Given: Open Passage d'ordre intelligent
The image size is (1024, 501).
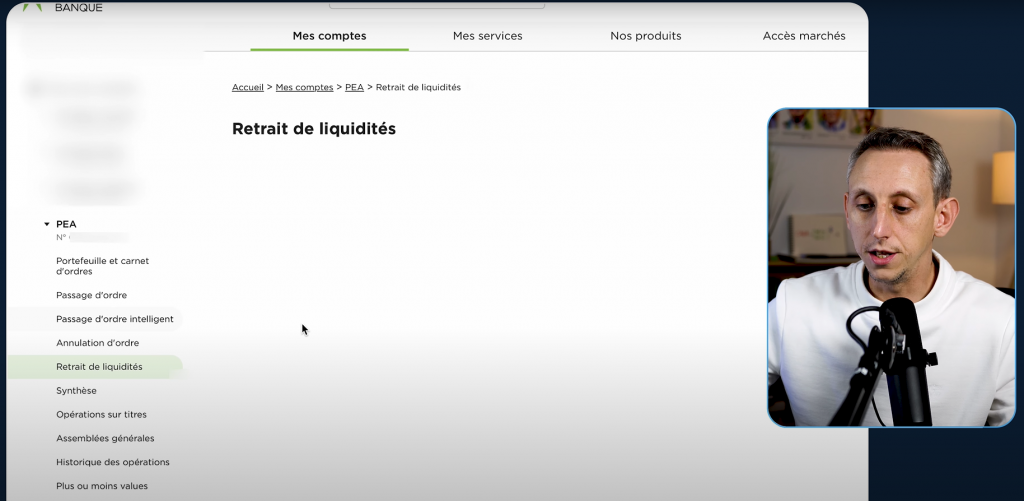Looking at the screenshot, I should click(114, 319).
